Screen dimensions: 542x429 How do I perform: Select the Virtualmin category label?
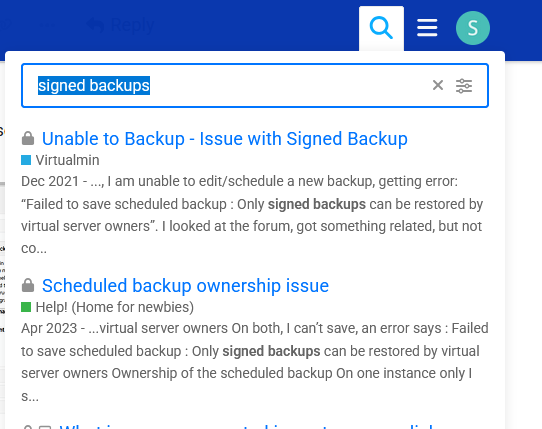[67, 160]
